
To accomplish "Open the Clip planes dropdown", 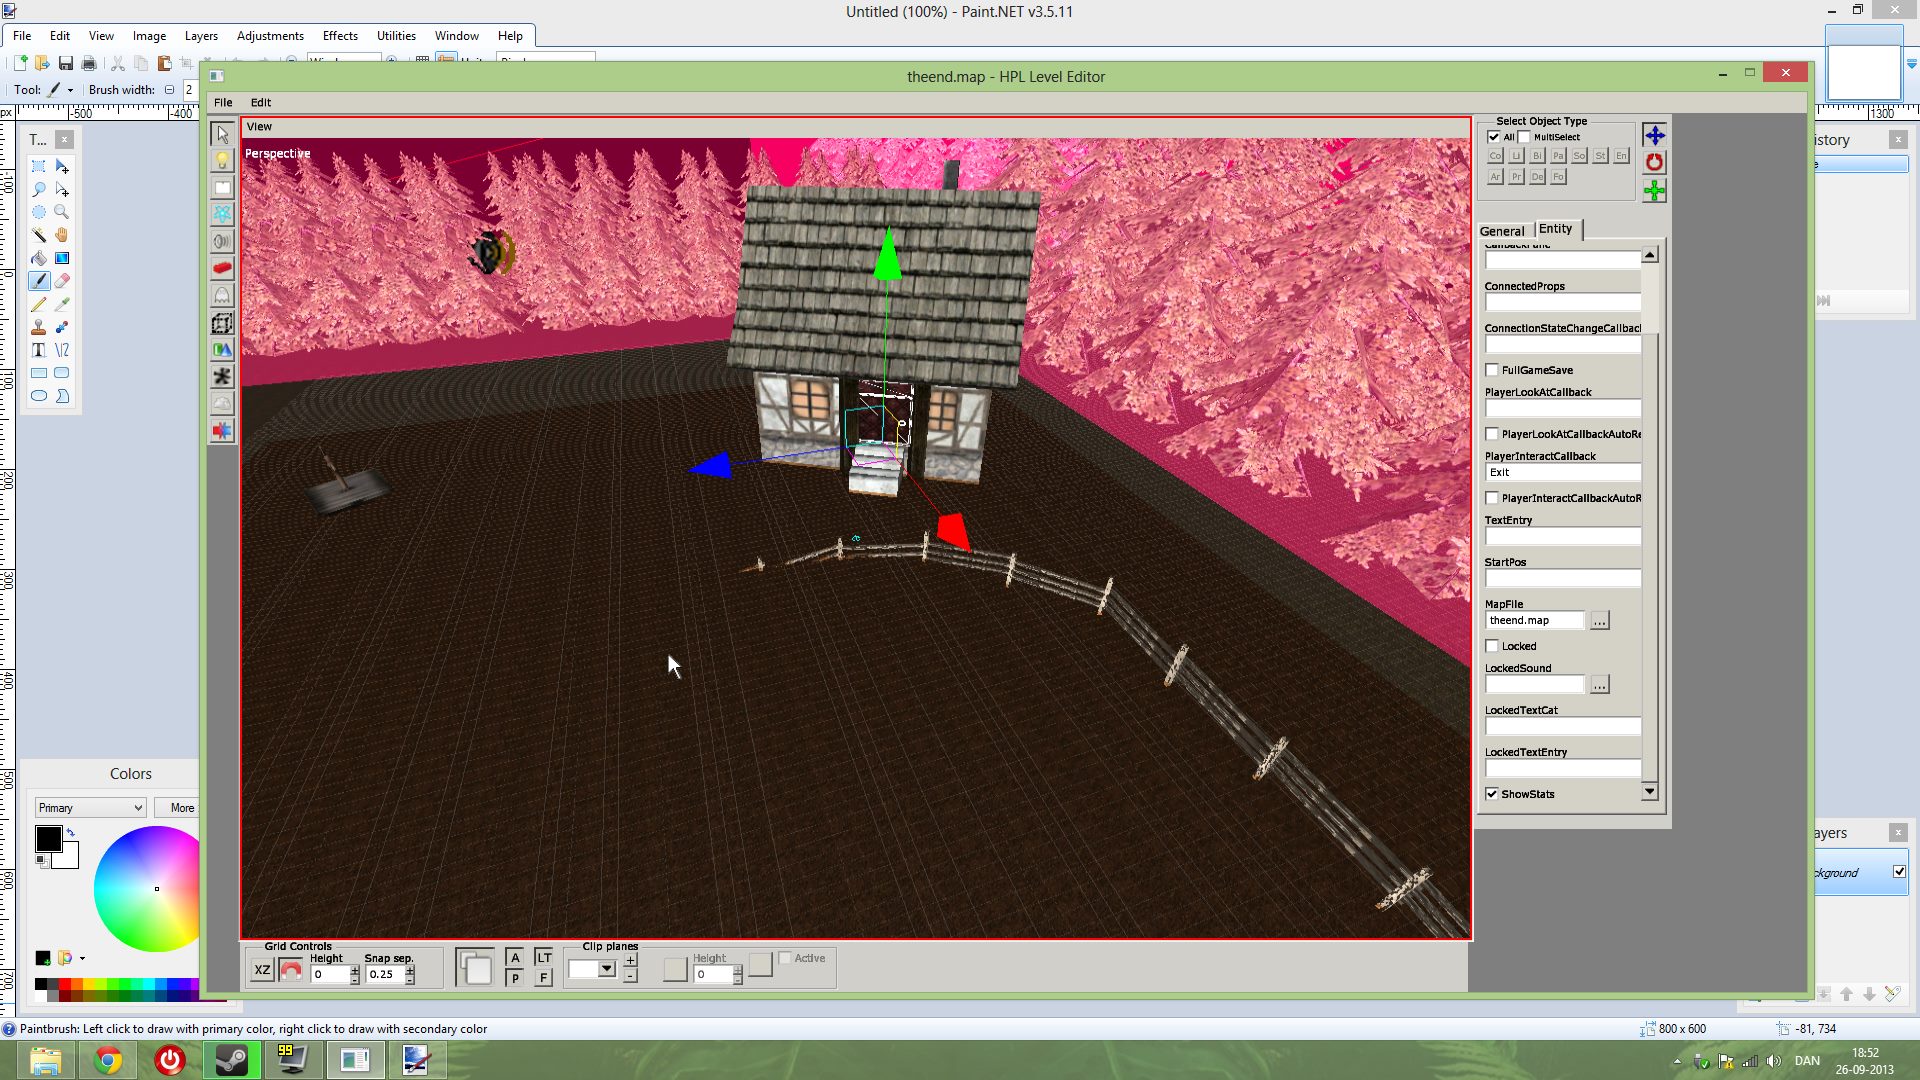I will pyautogui.click(x=606, y=969).
